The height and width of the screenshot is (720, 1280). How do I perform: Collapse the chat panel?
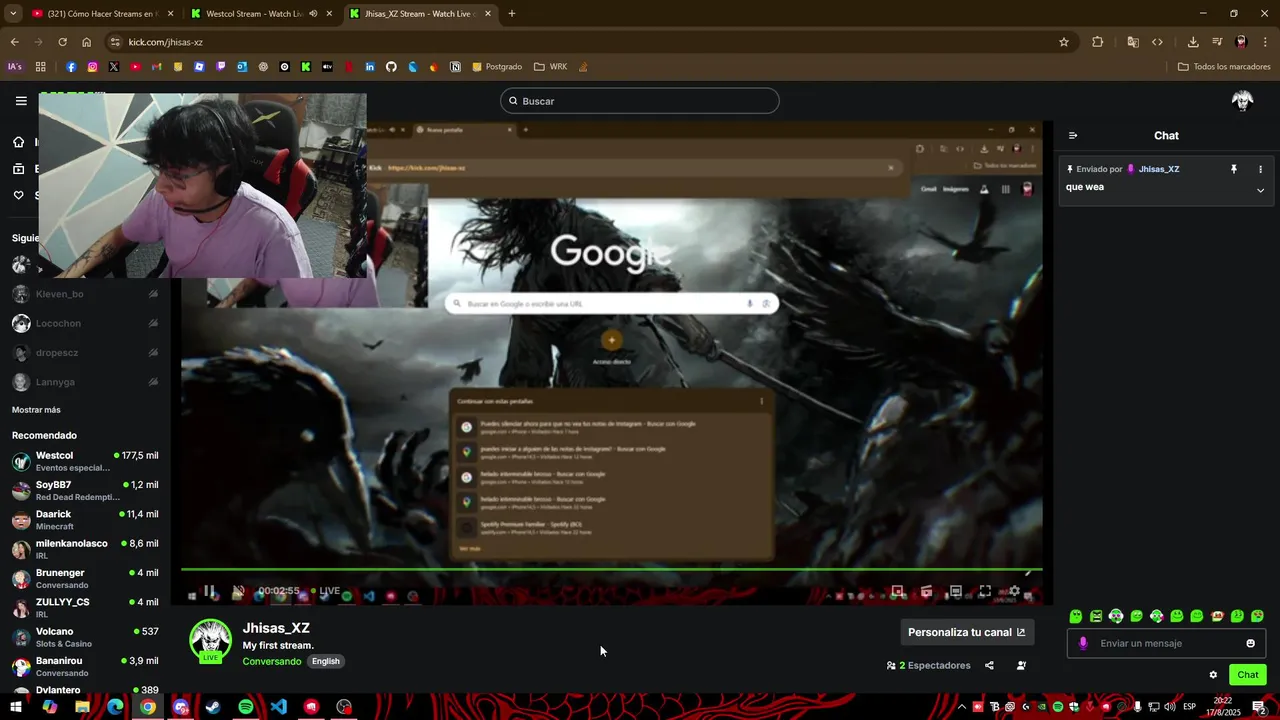pos(1073,135)
